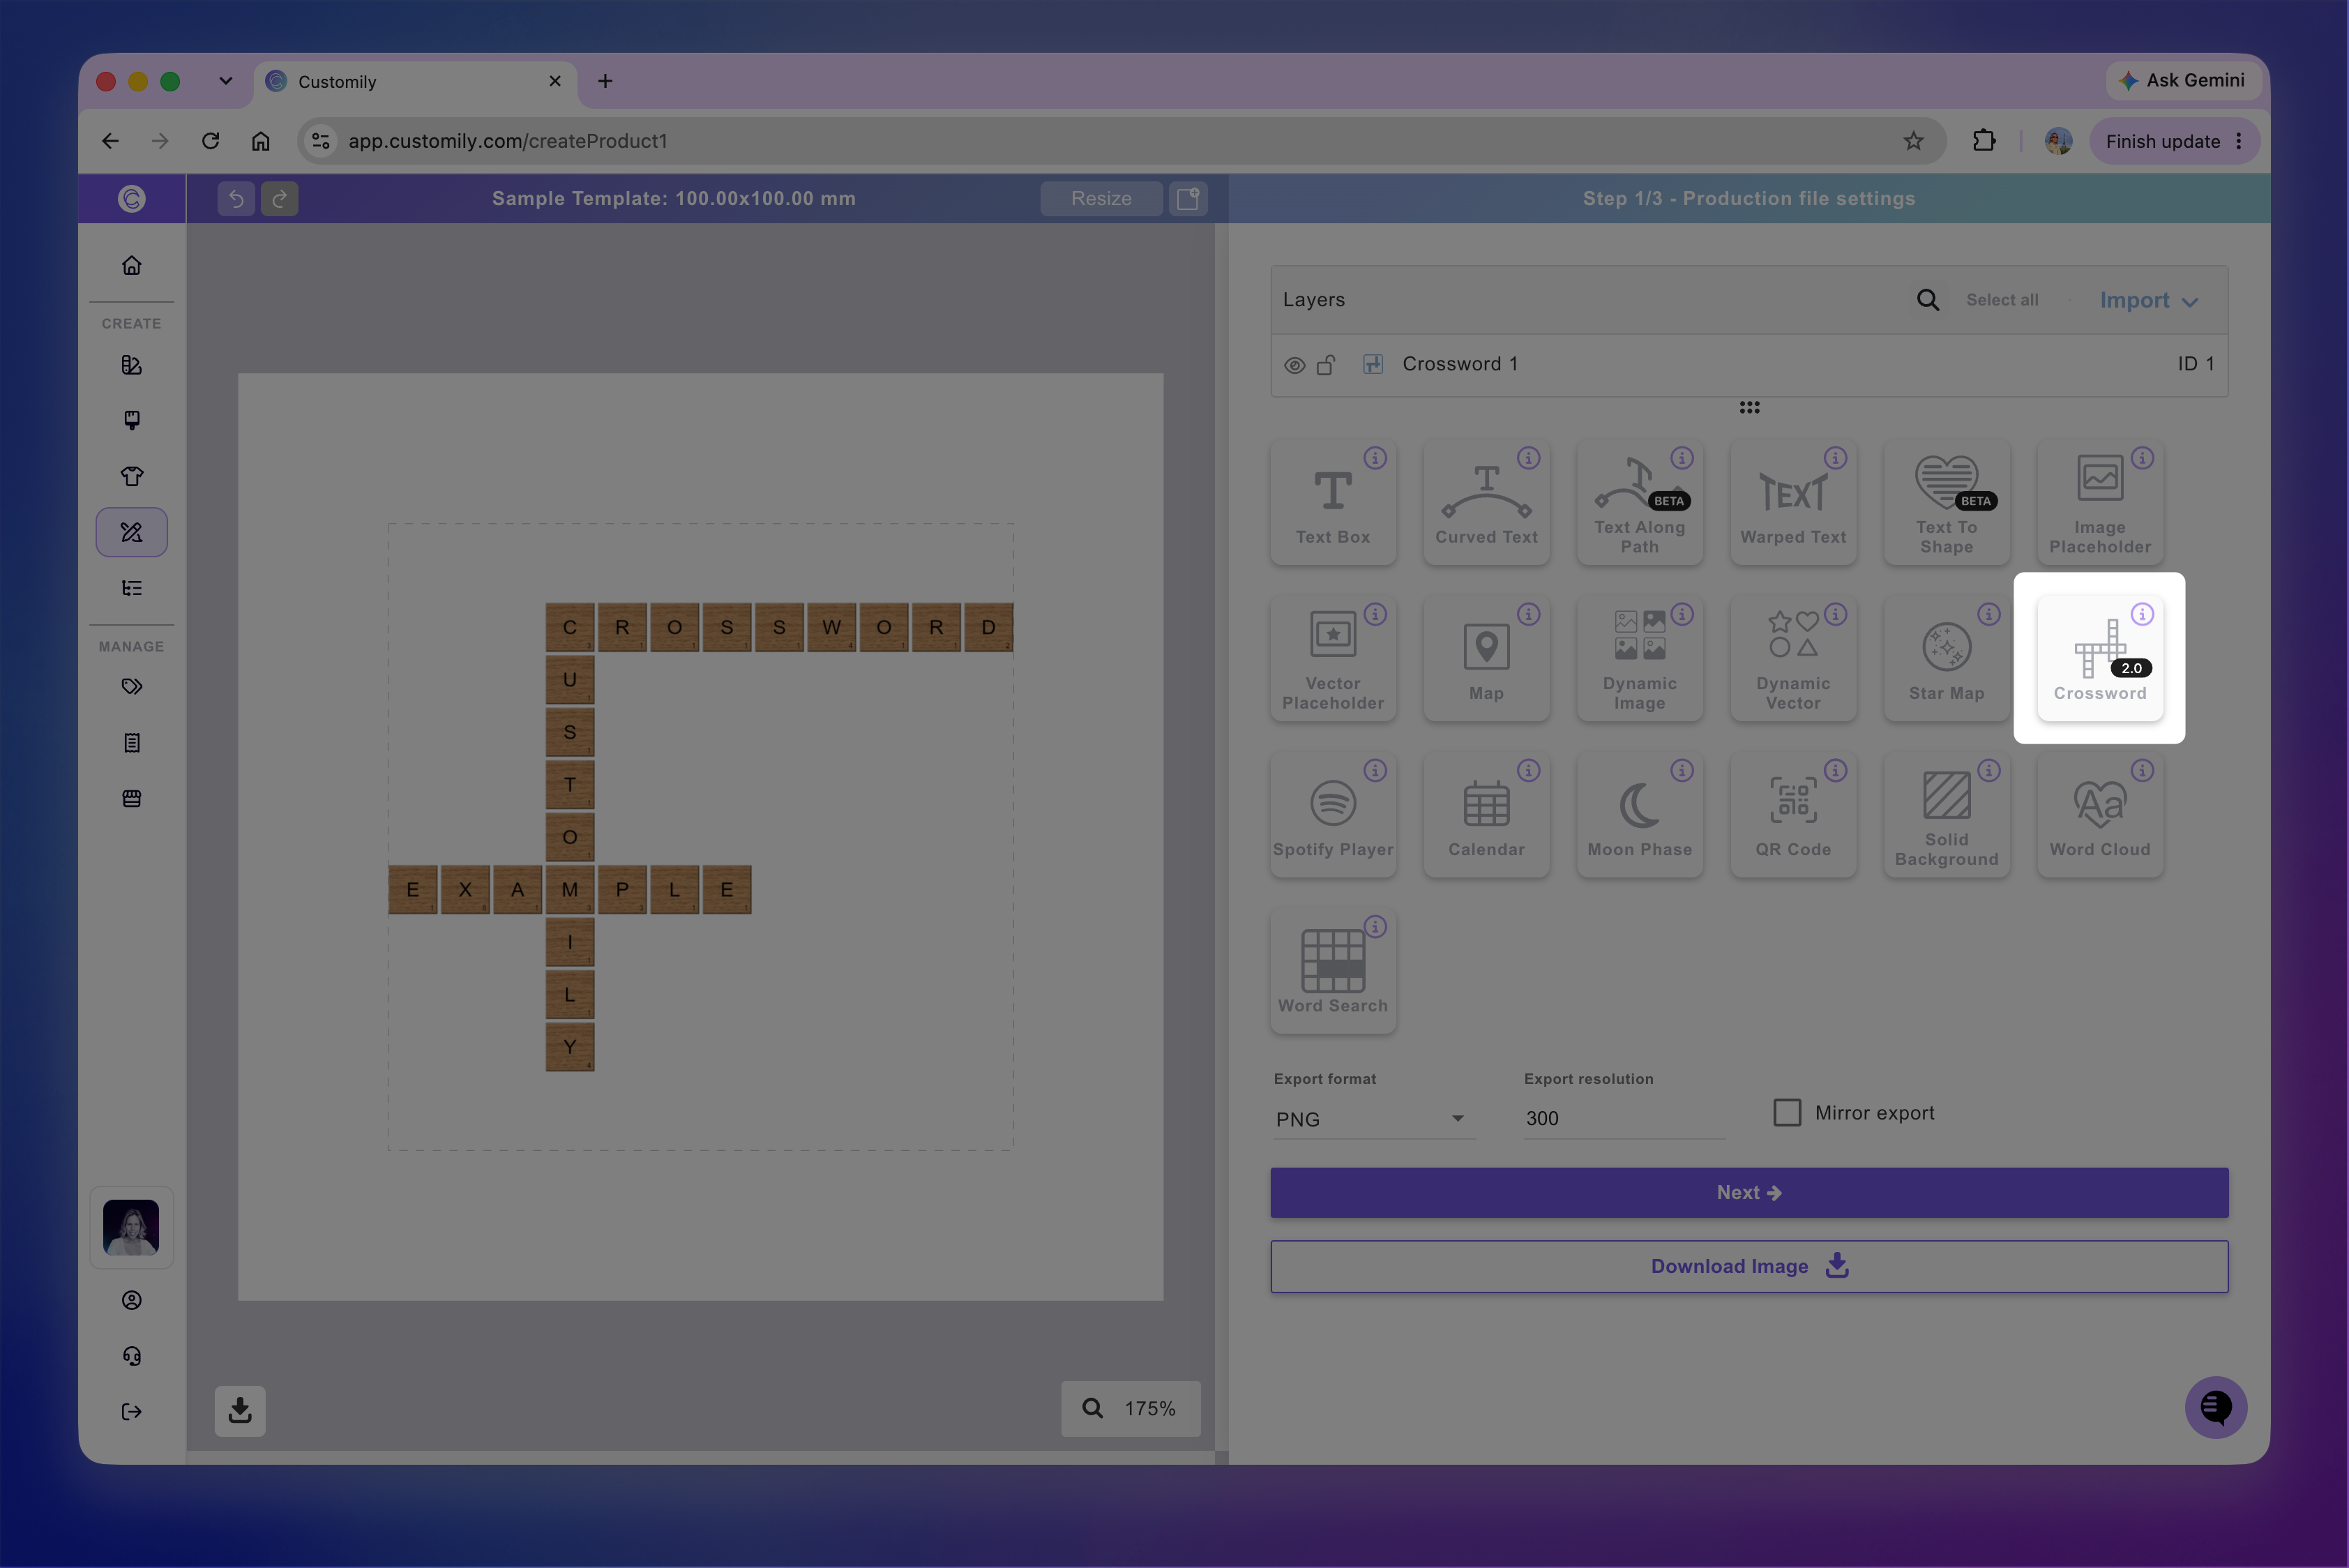Viewport: 2349px width, 1568px height.
Task: Open the chat support bubble
Action: (x=2215, y=1408)
